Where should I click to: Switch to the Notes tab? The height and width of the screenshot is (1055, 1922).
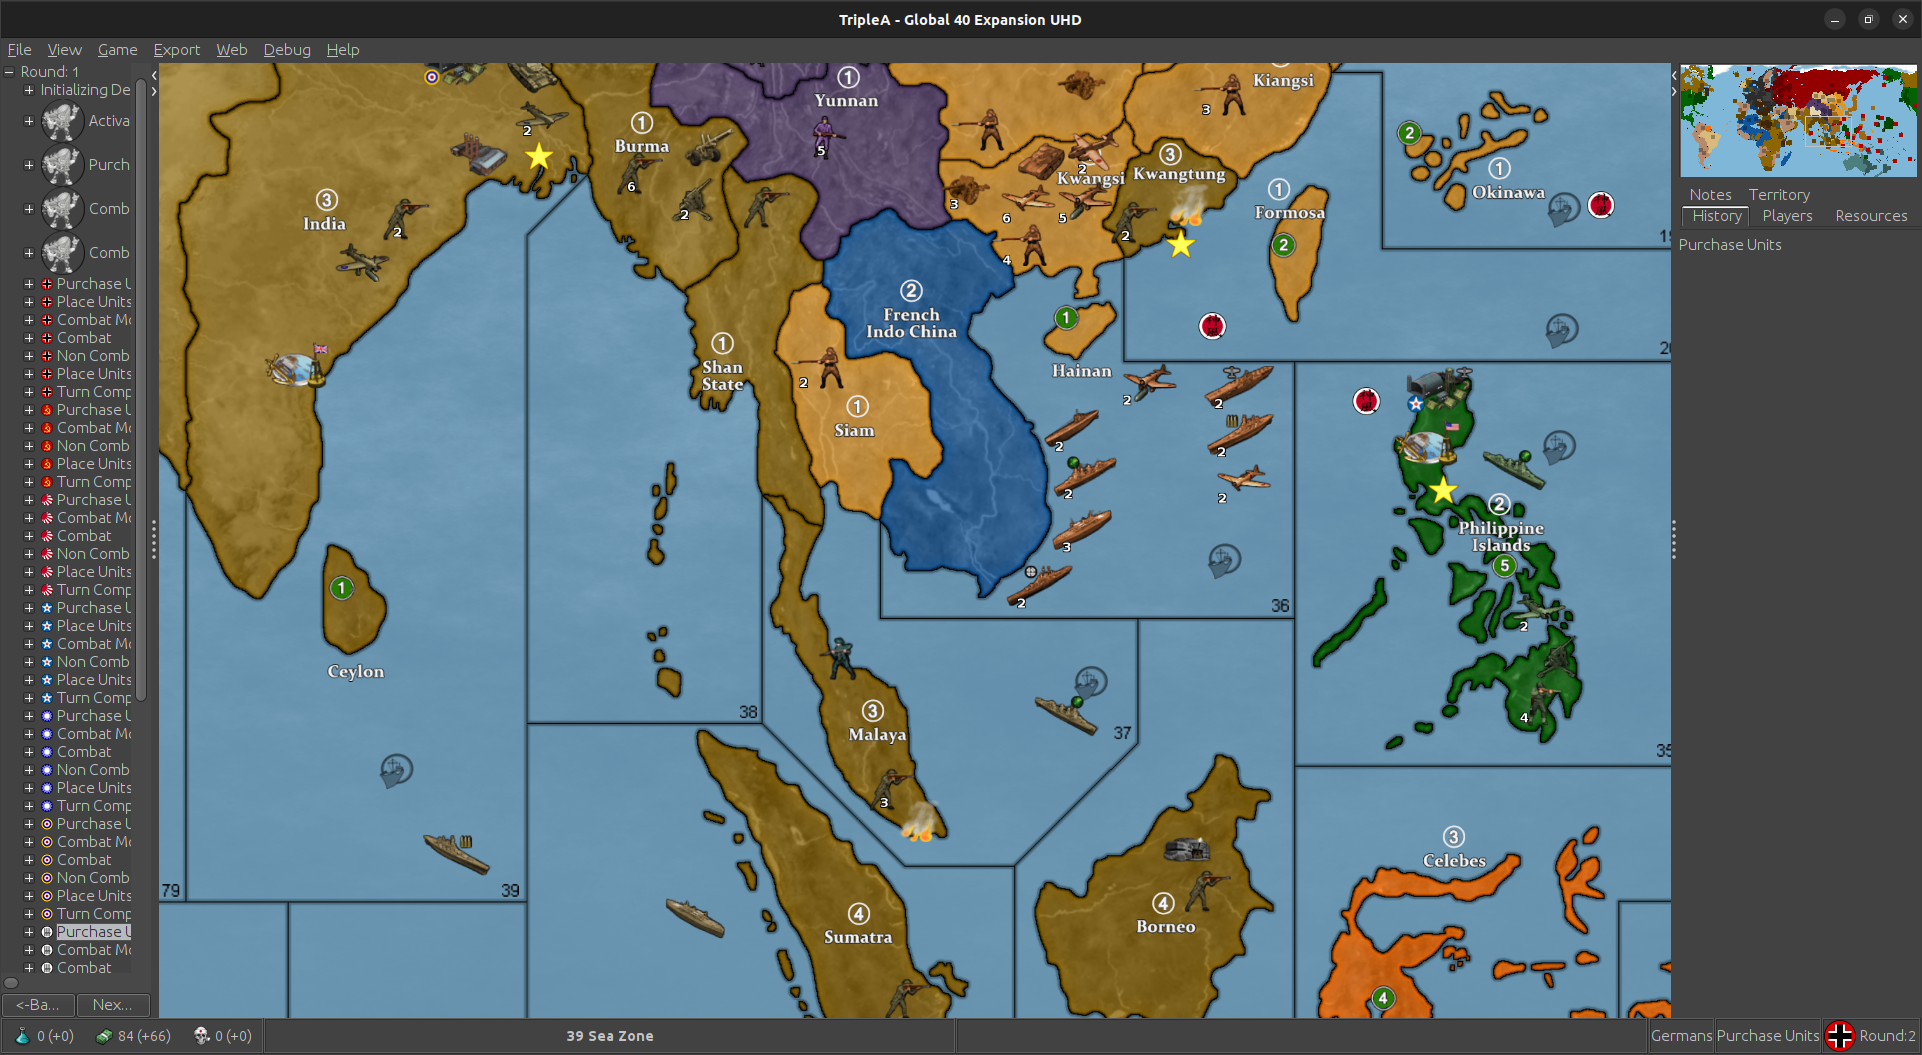pyautogui.click(x=1710, y=195)
